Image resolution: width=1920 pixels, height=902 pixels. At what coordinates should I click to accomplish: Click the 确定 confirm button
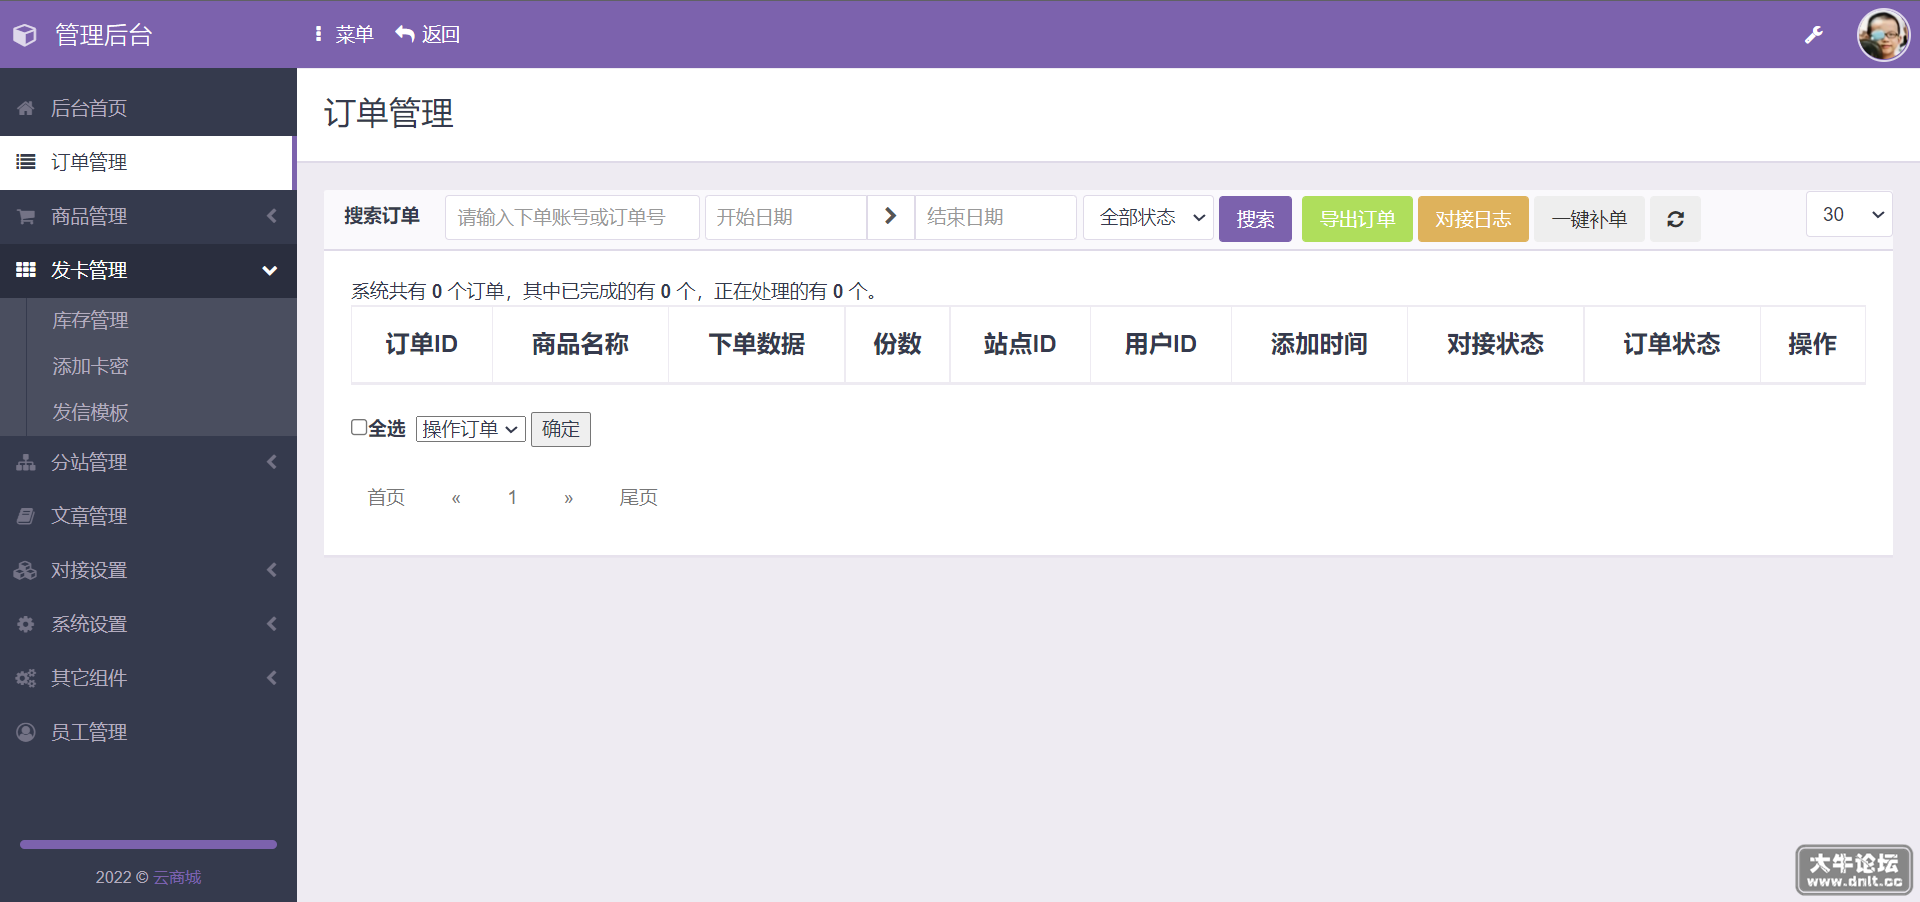coord(561,429)
